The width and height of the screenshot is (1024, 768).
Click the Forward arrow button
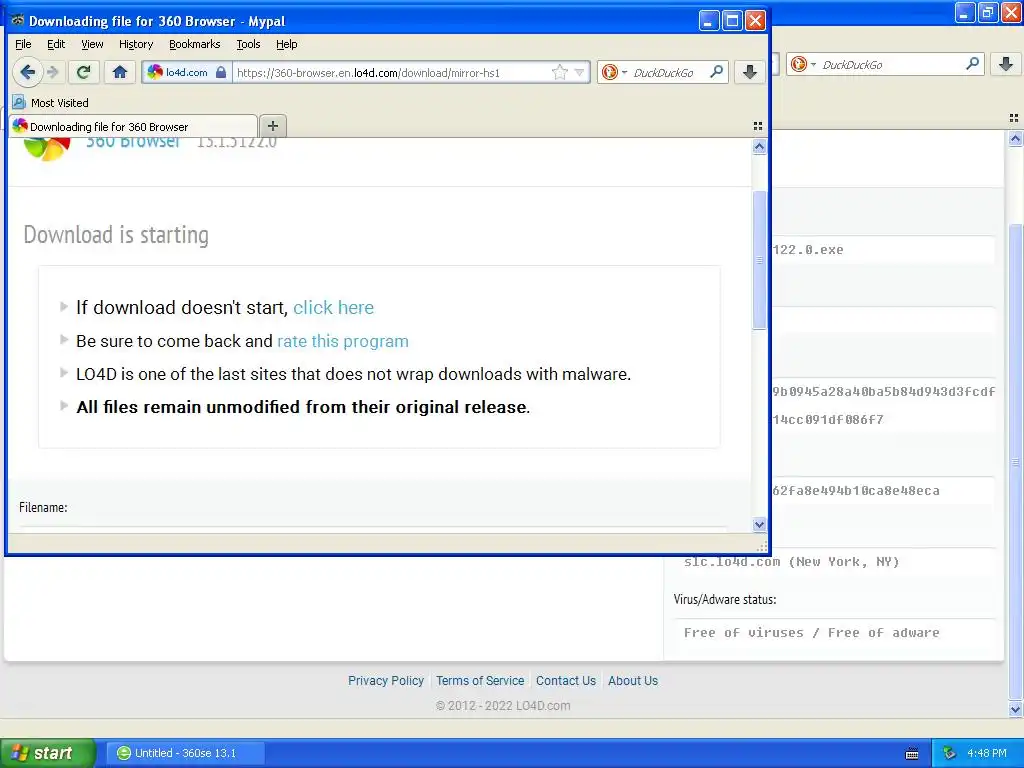click(54, 72)
